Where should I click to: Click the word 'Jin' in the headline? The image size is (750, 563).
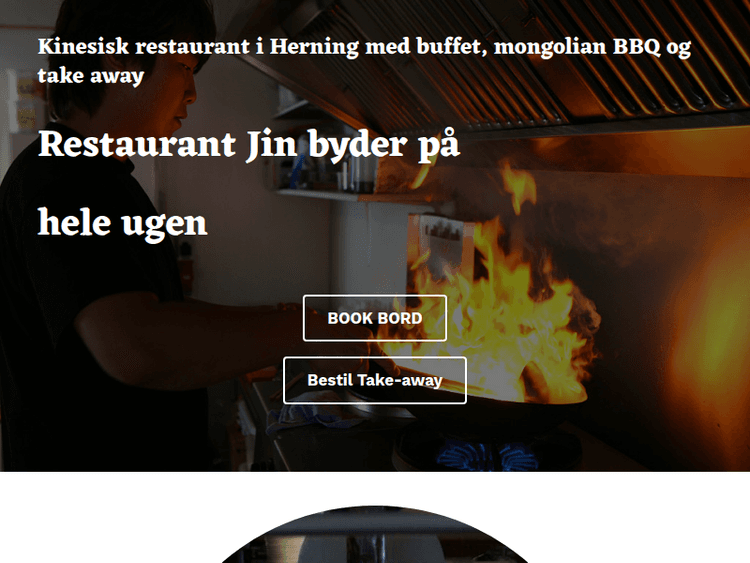271,145
